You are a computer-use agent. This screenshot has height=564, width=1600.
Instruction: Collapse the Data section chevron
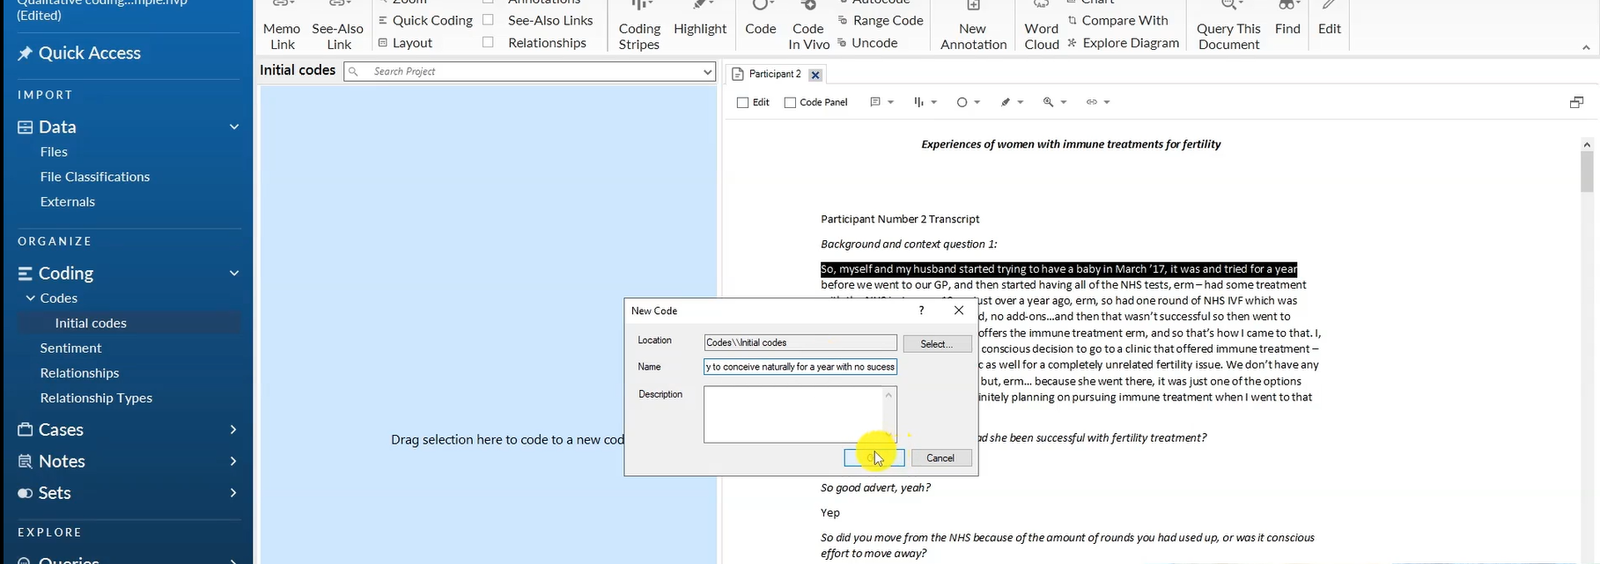(234, 127)
